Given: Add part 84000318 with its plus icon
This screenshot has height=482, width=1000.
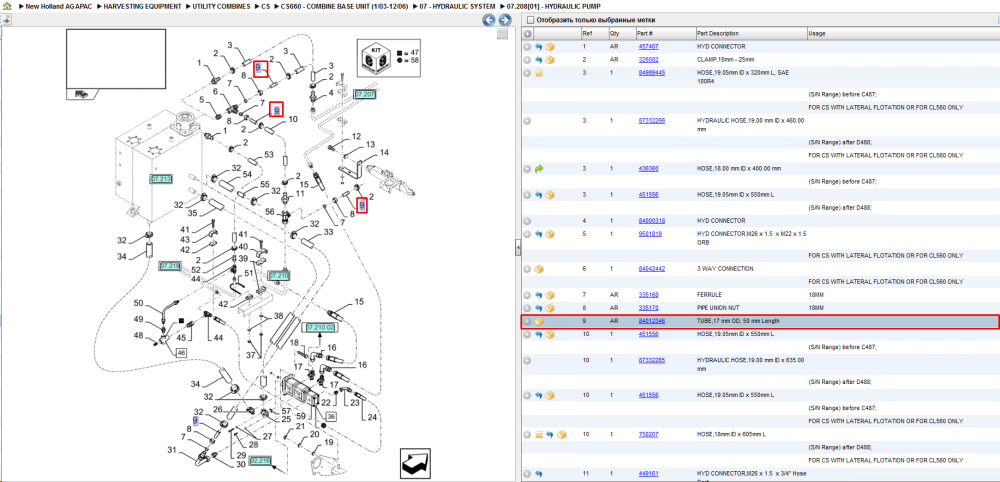Looking at the screenshot, I should tap(527, 221).
